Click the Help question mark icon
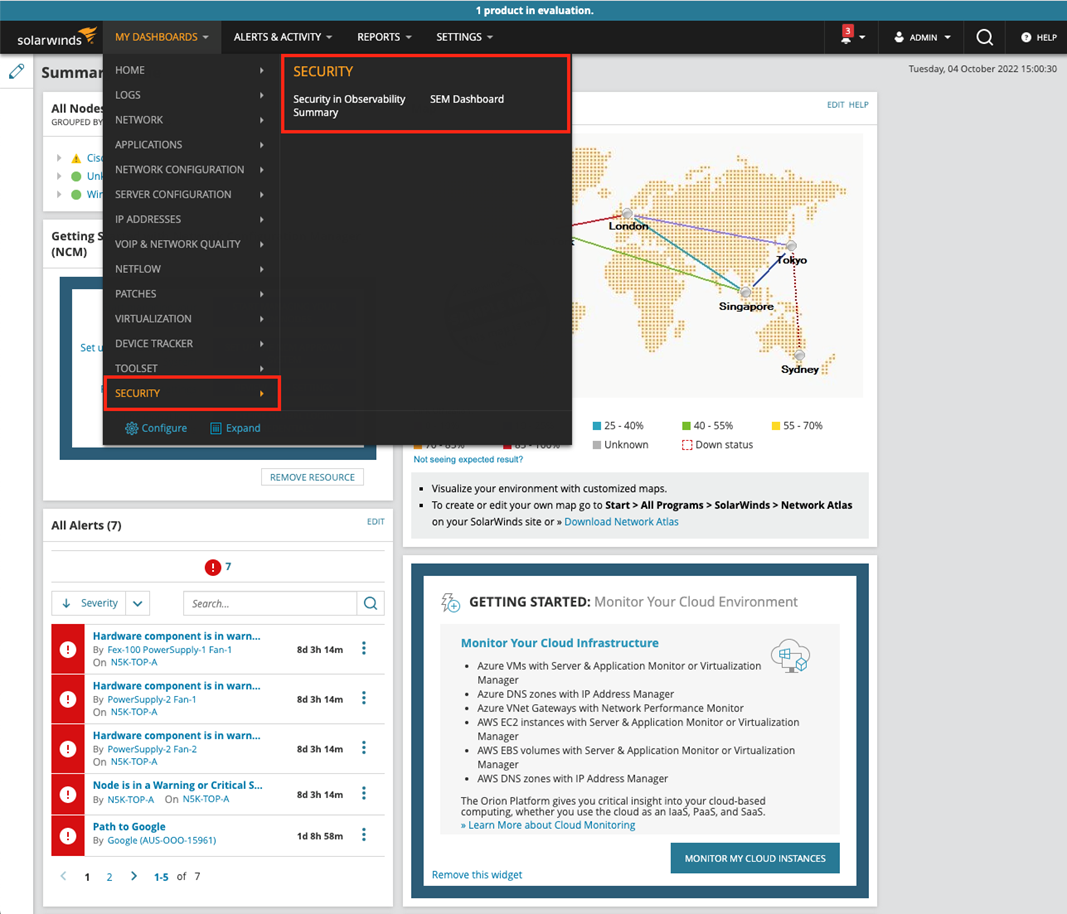The width and height of the screenshot is (1067, 914). pos(1025,37)
